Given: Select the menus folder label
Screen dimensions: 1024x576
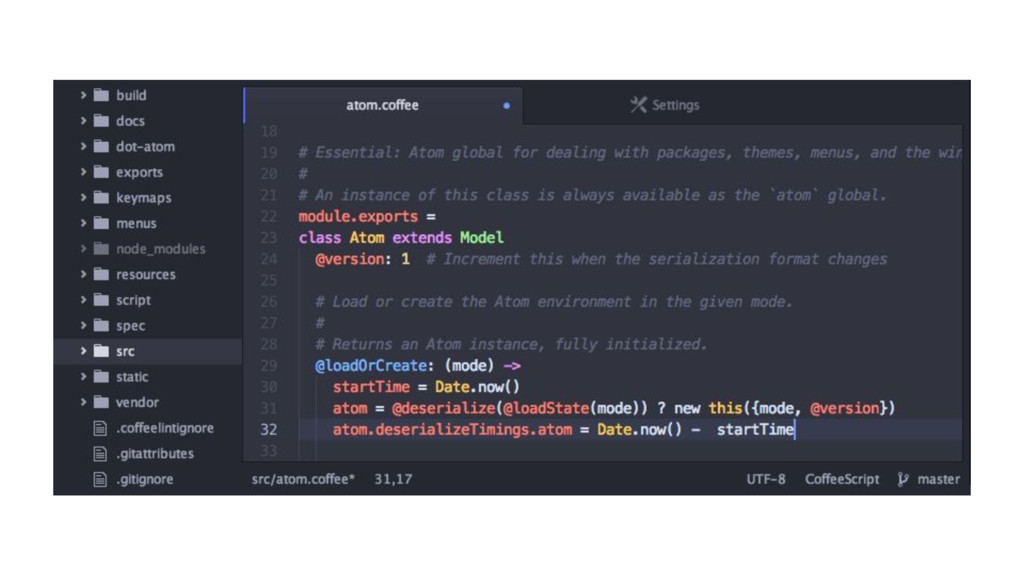Looking at the screenshot, I should point(136,223).
